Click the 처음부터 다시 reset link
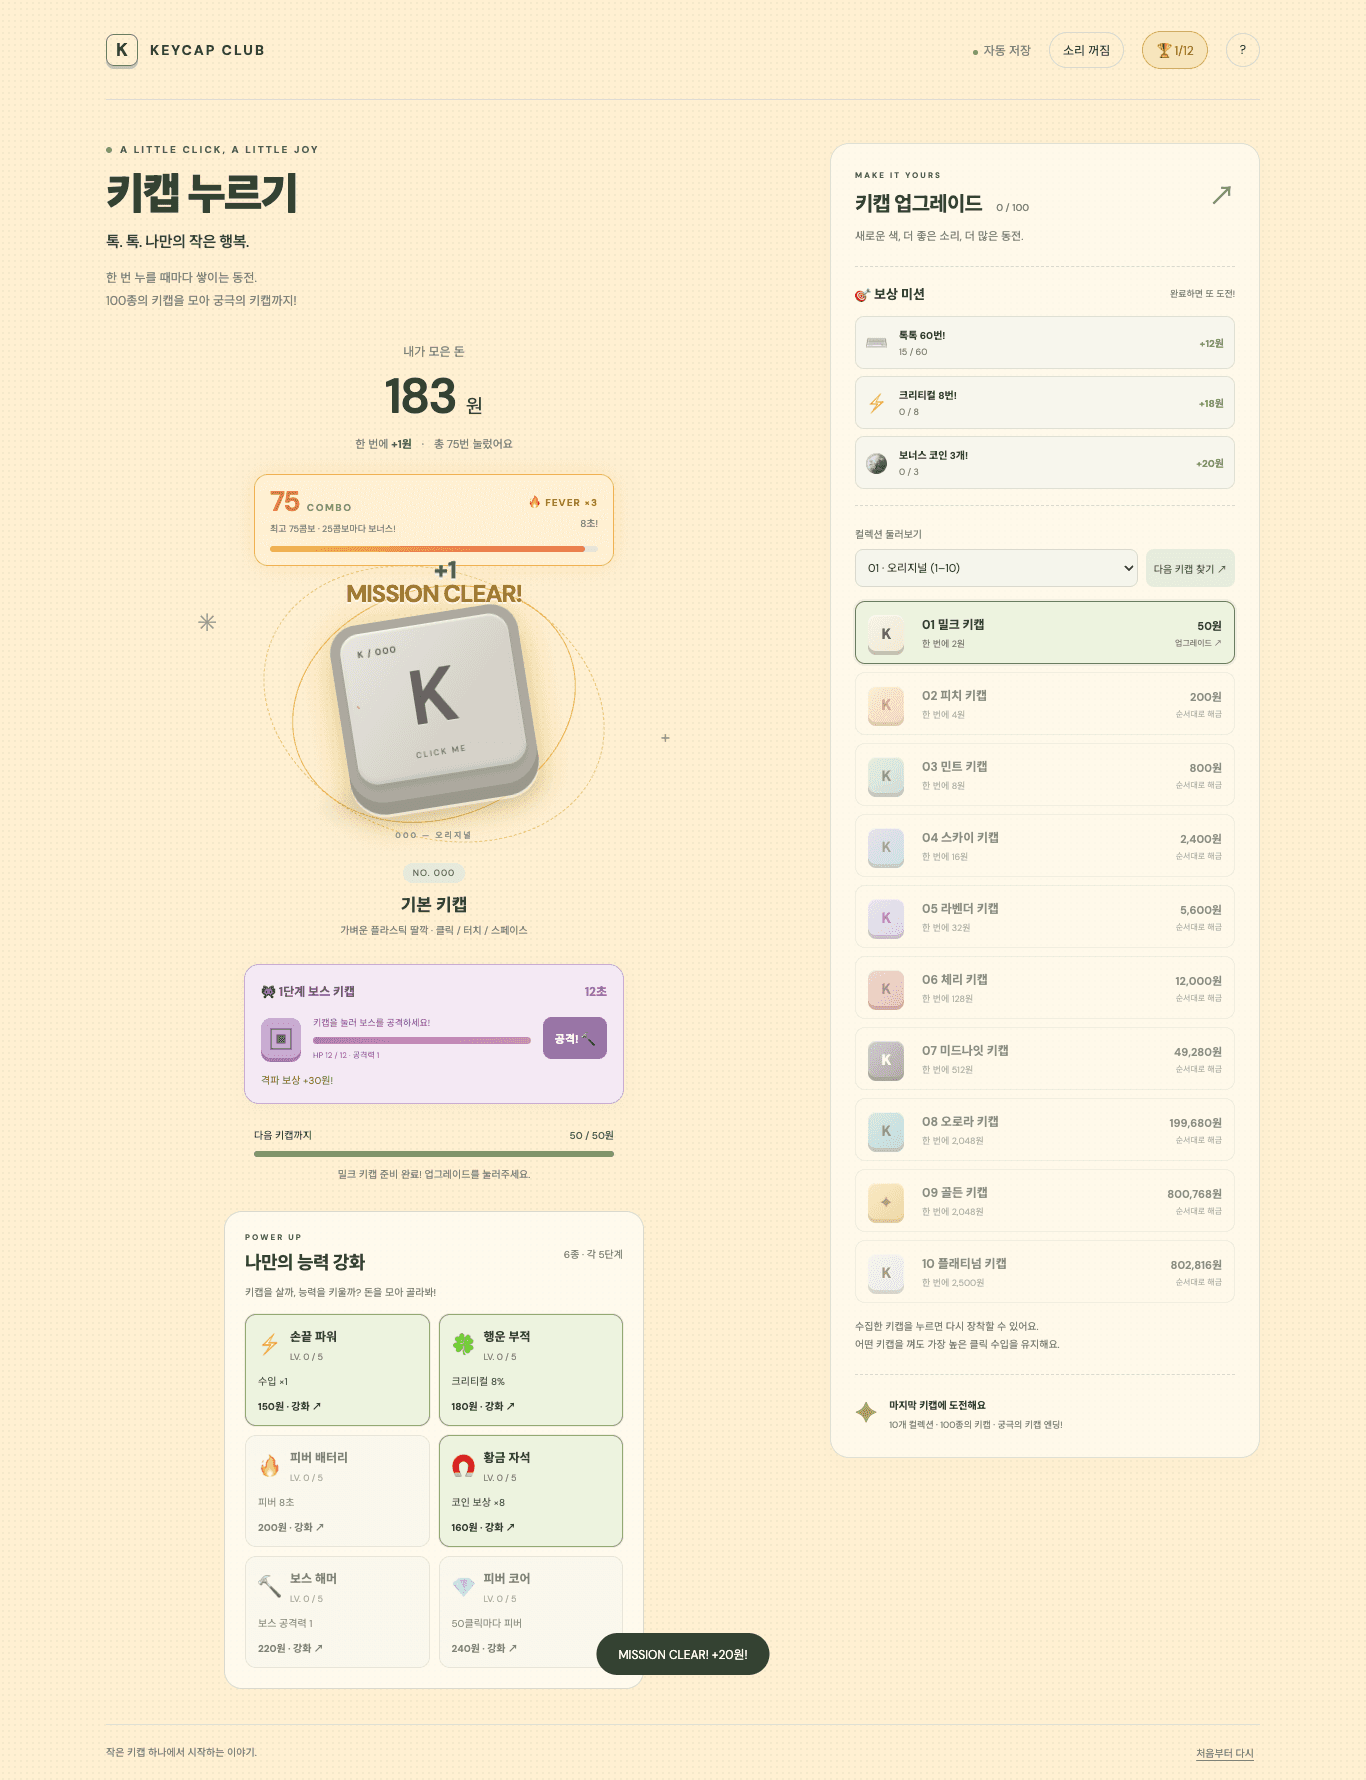 [x=1225, y=1753]
